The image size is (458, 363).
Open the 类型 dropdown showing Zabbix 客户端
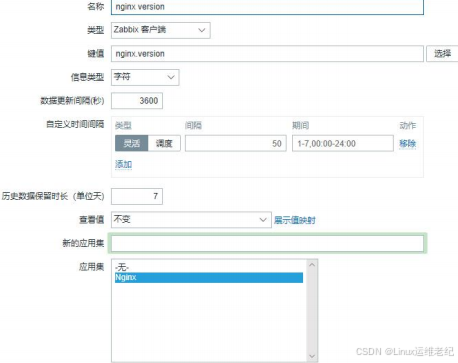[161, 30]
